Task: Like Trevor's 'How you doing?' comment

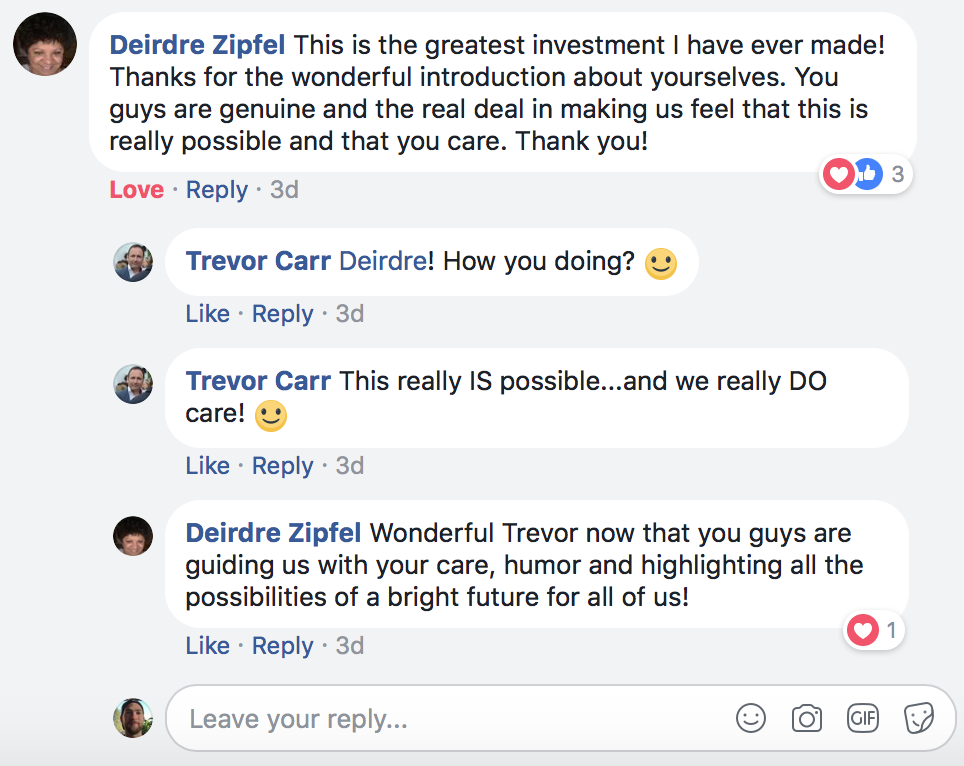Action: [207, 314]
